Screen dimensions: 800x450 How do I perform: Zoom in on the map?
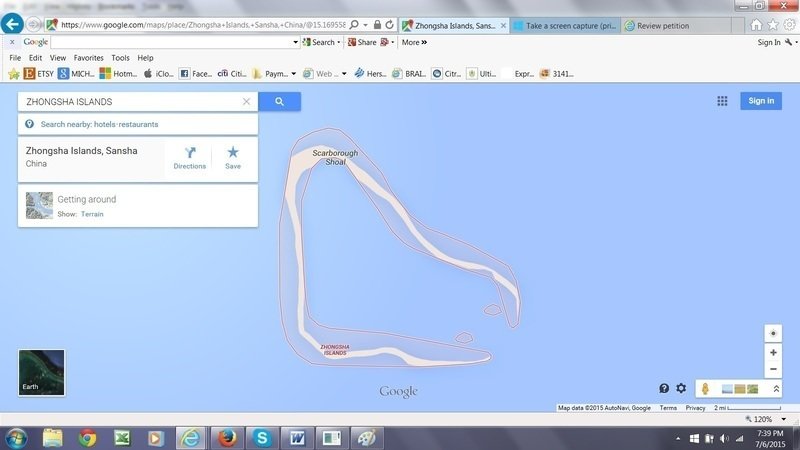click(773, 353)
